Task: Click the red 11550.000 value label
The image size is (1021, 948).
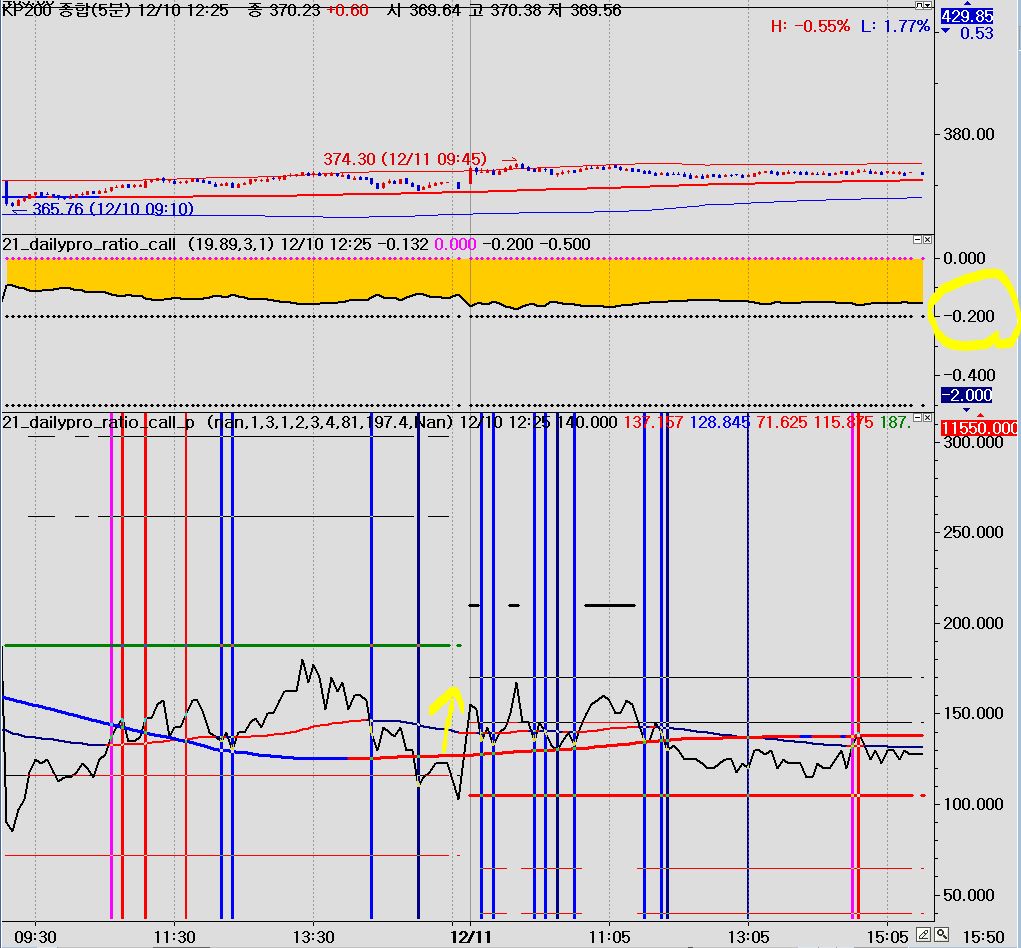Action: click(979, 428)
